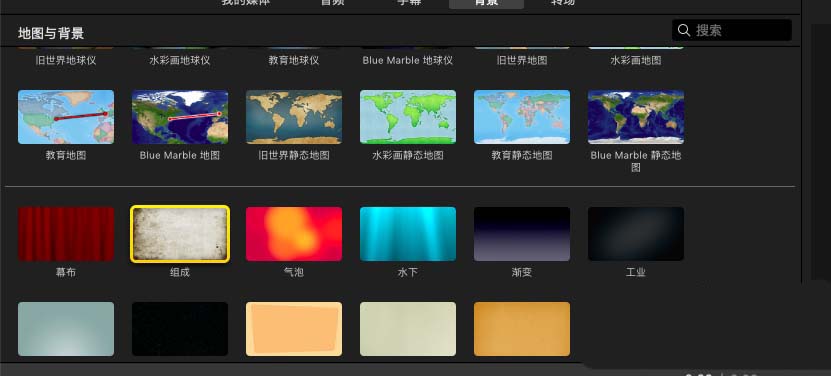
Task: Choose the 水彩画静态地图 thumbnail
Action: pyautogui.click(x=408, y=117)
